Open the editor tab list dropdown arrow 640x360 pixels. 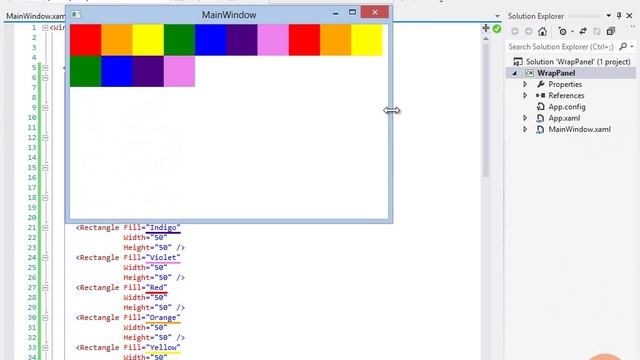click(x=497, y=16)
